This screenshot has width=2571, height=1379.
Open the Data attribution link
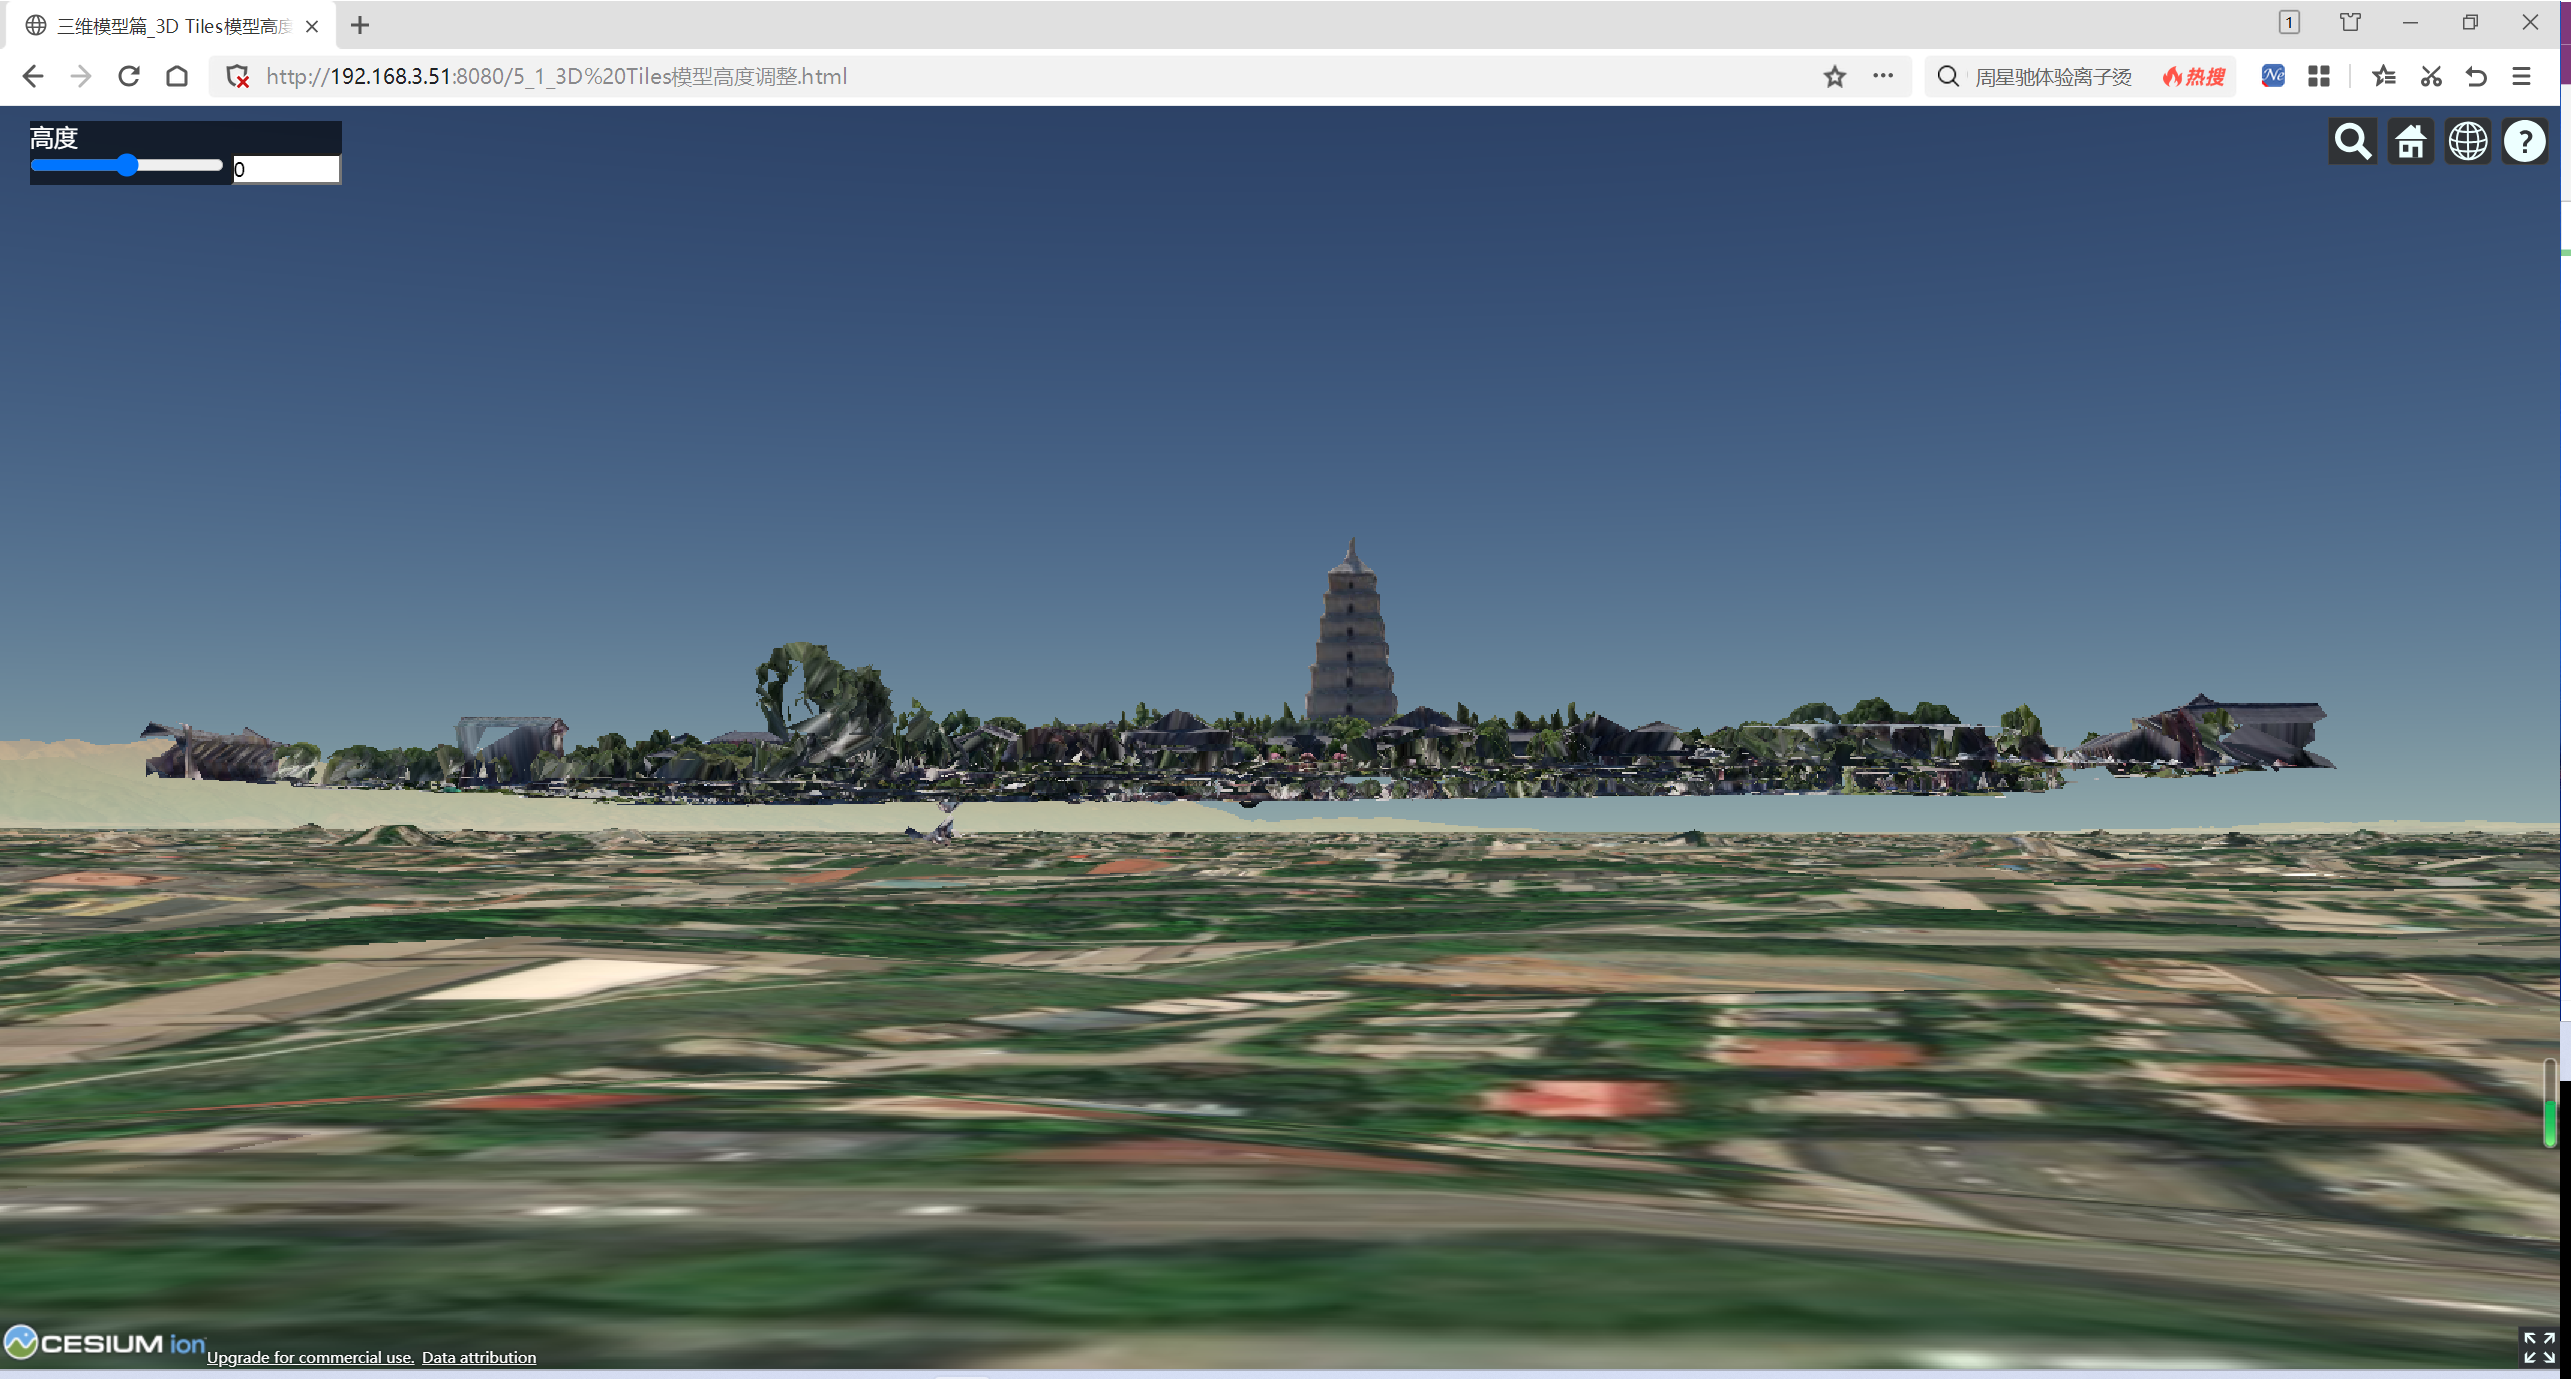tap(478, 1357)
